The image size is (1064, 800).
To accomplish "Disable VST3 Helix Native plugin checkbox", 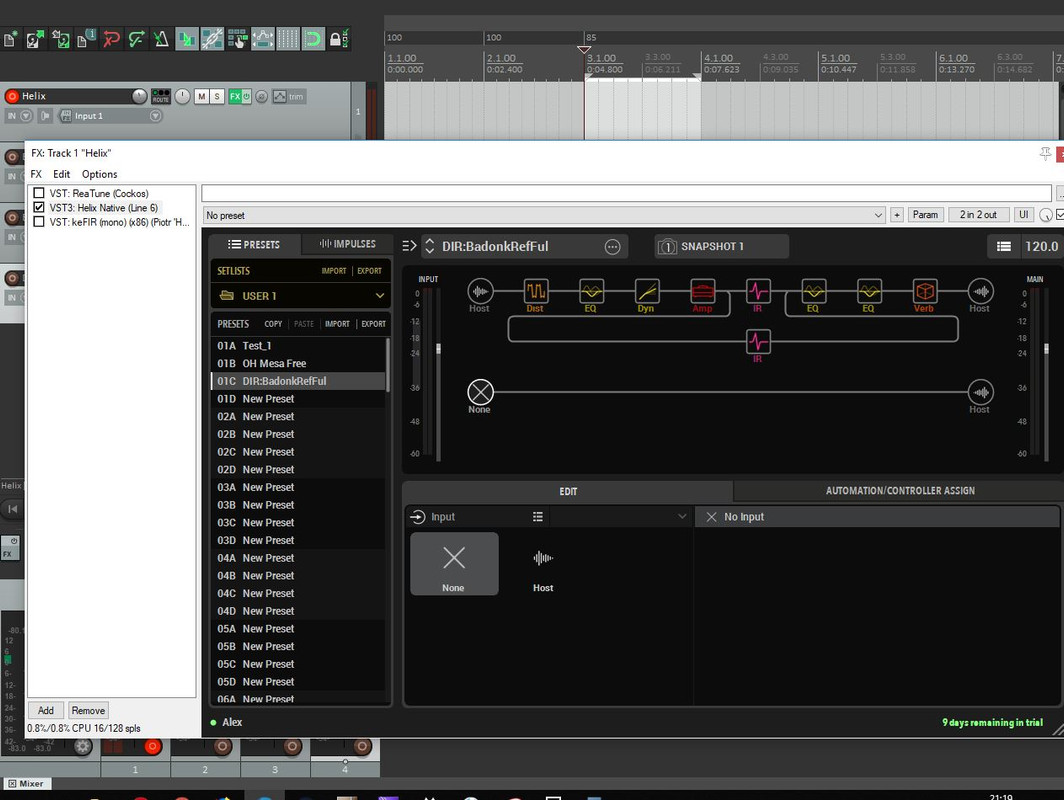I will click(39, 208).
